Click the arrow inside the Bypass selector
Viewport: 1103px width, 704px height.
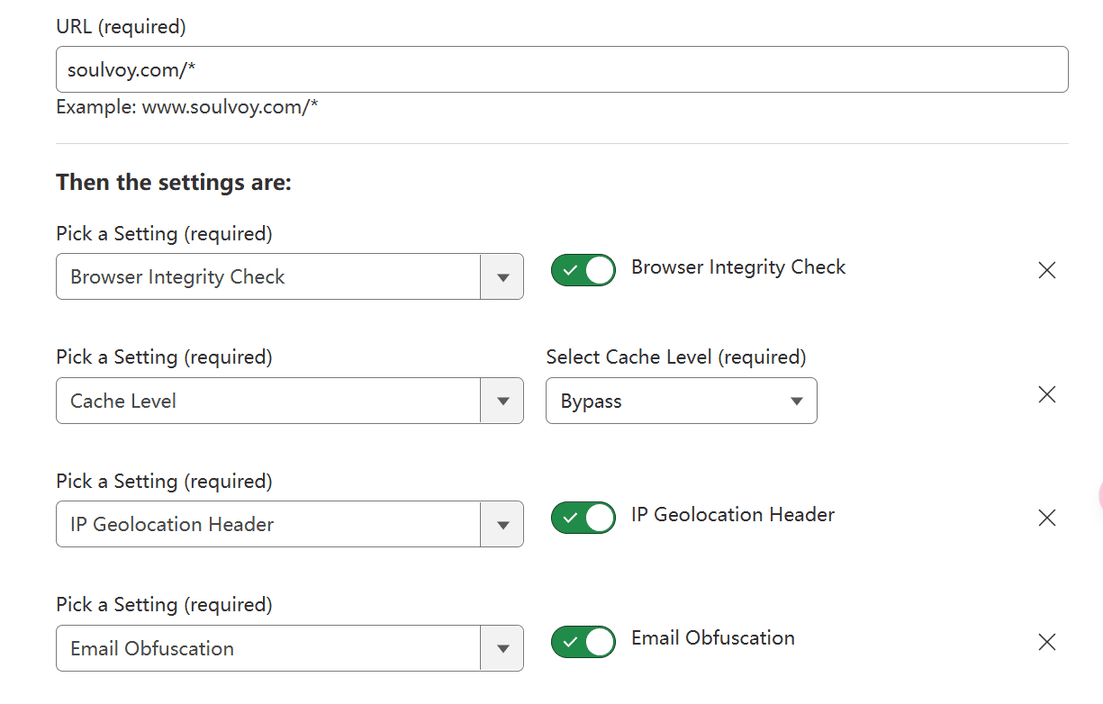[x=795, y=400]
